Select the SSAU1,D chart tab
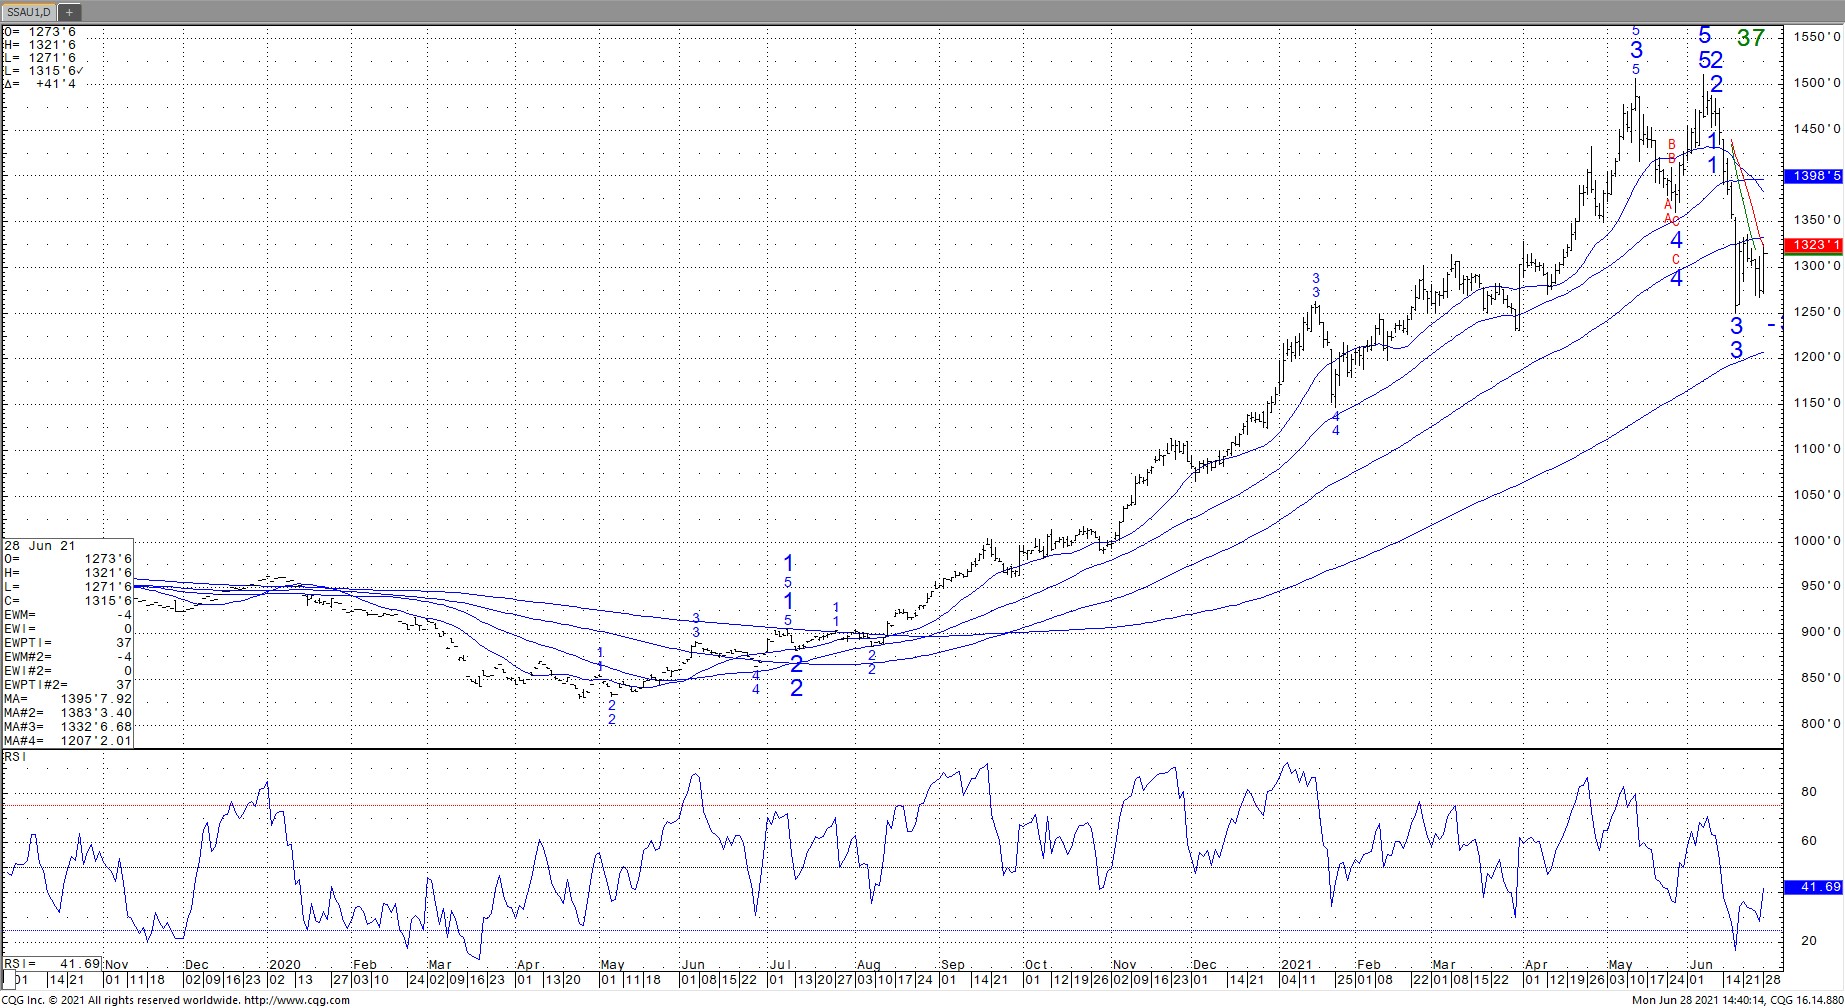 point(29,12)
